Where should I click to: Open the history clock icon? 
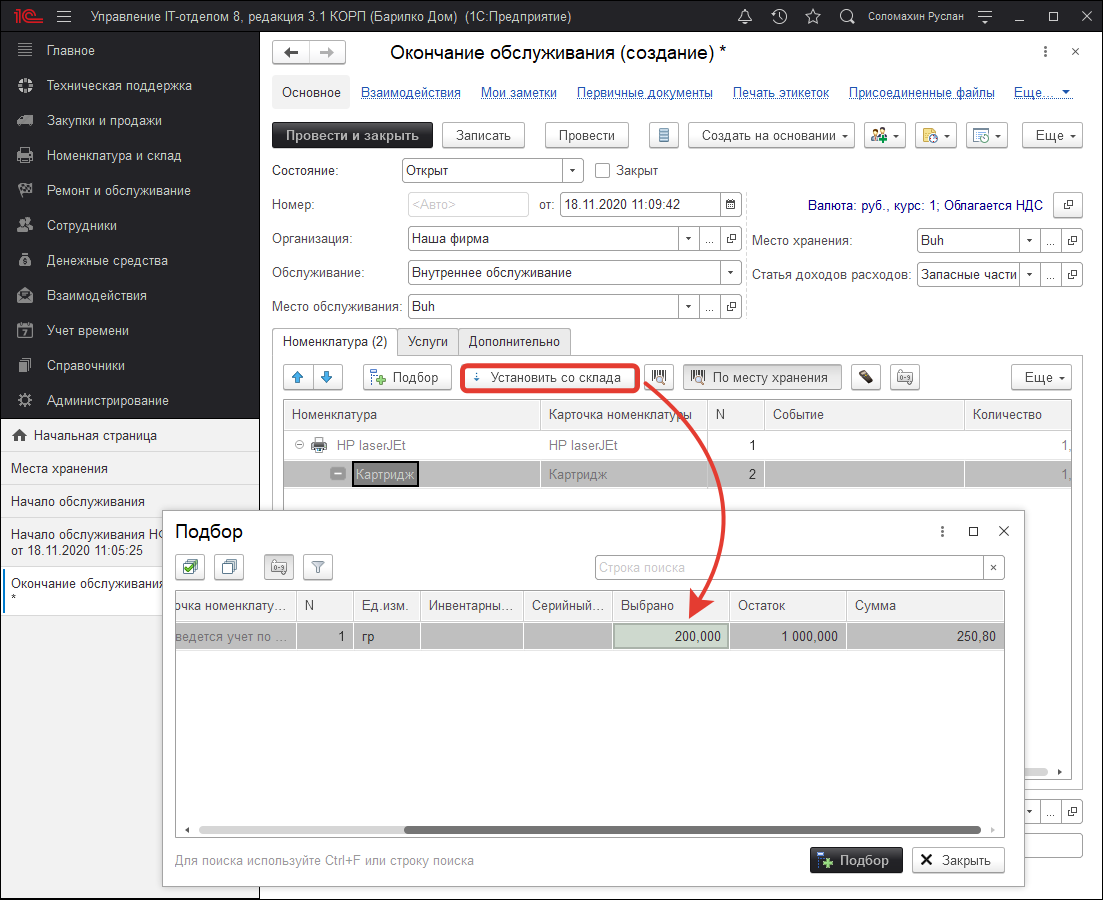click(779, 17)
